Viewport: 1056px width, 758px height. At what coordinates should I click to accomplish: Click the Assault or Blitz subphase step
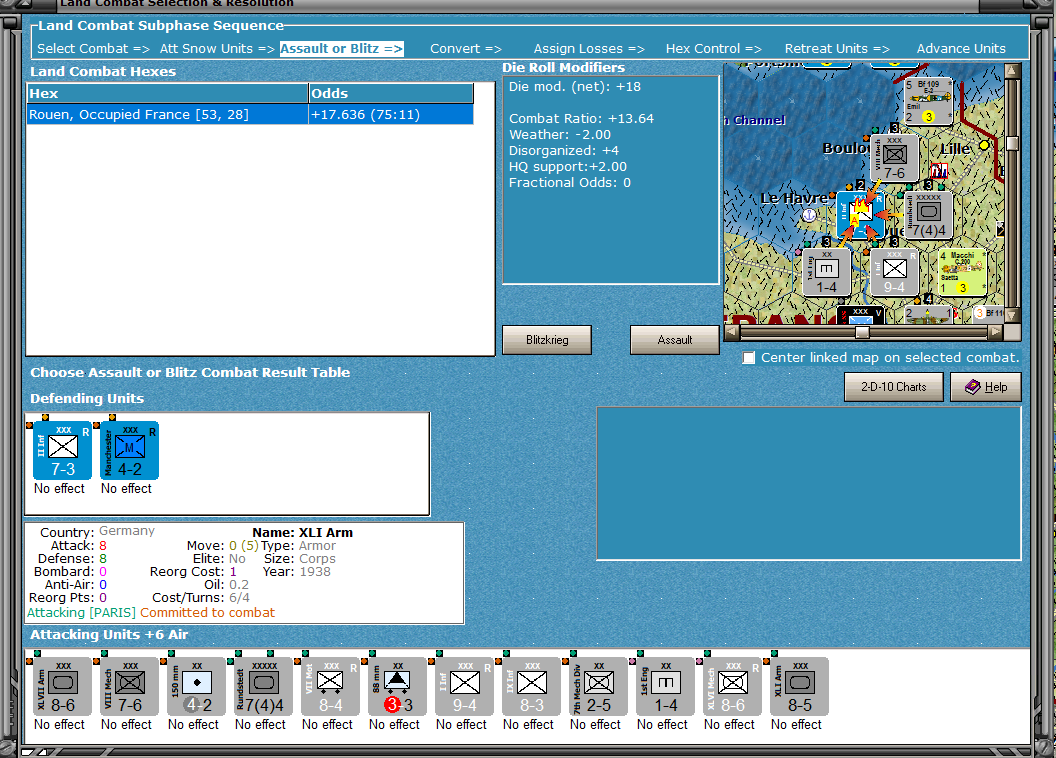(341, 48)
